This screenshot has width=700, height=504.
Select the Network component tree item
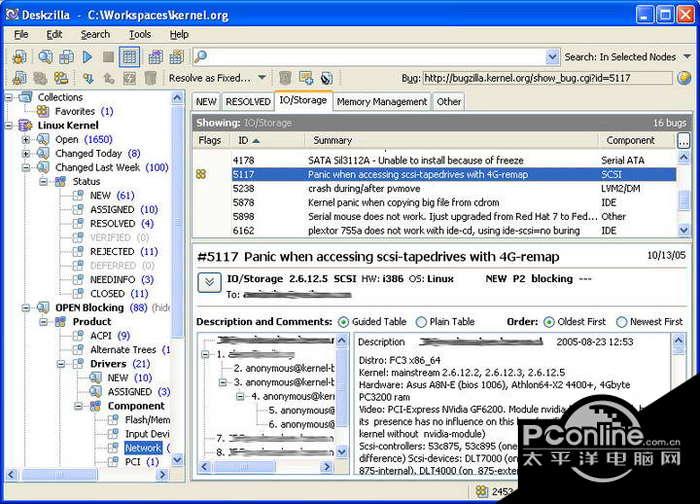click(143, 448)
